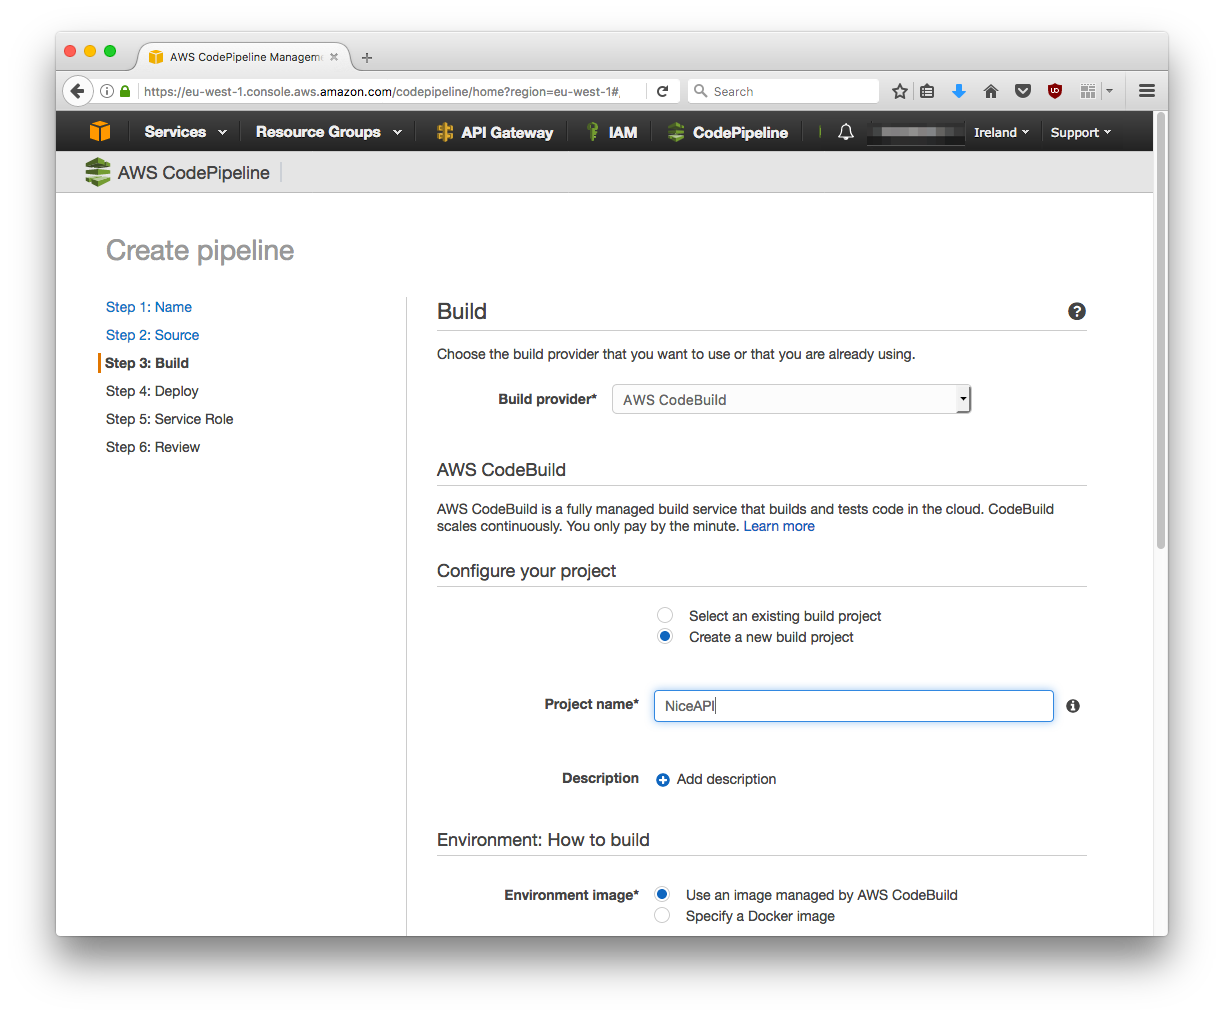This screenshot has width=1224, height=1016.
Task: Open the Firefox hamburger menu
Action: (1147, 91)
